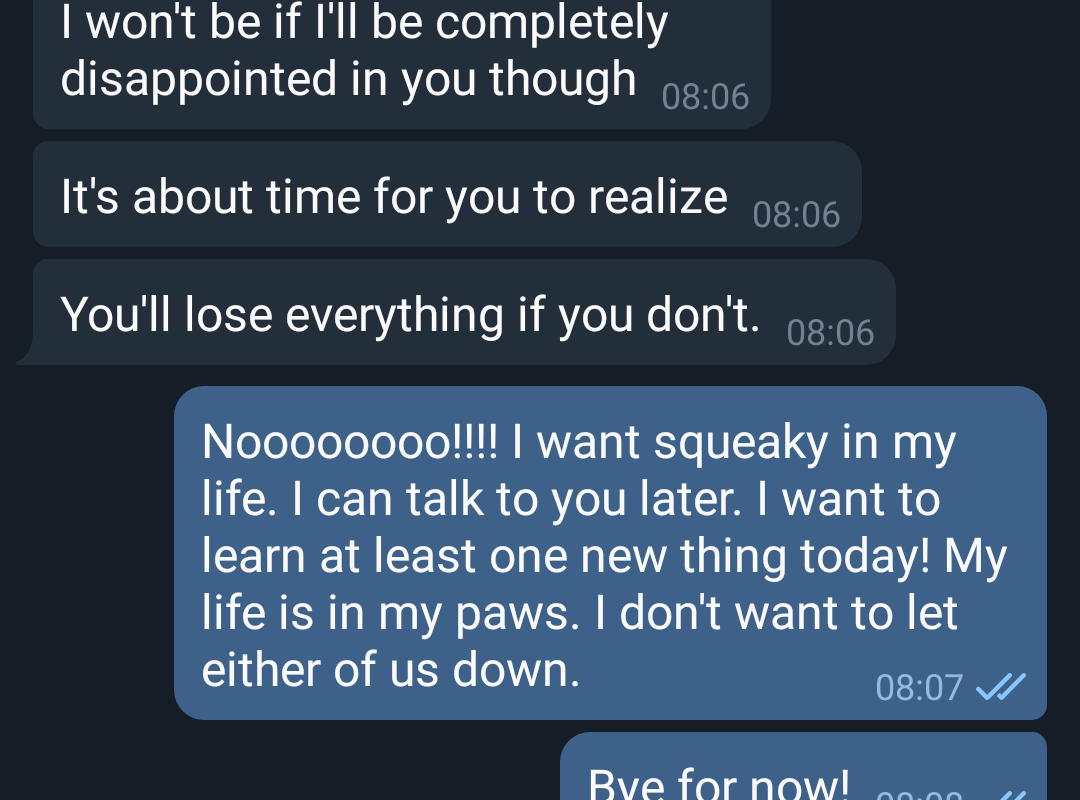Open the It's about time for you message bubble
The width and height of the screenshot is (1080, 800).
click(447, 194)
